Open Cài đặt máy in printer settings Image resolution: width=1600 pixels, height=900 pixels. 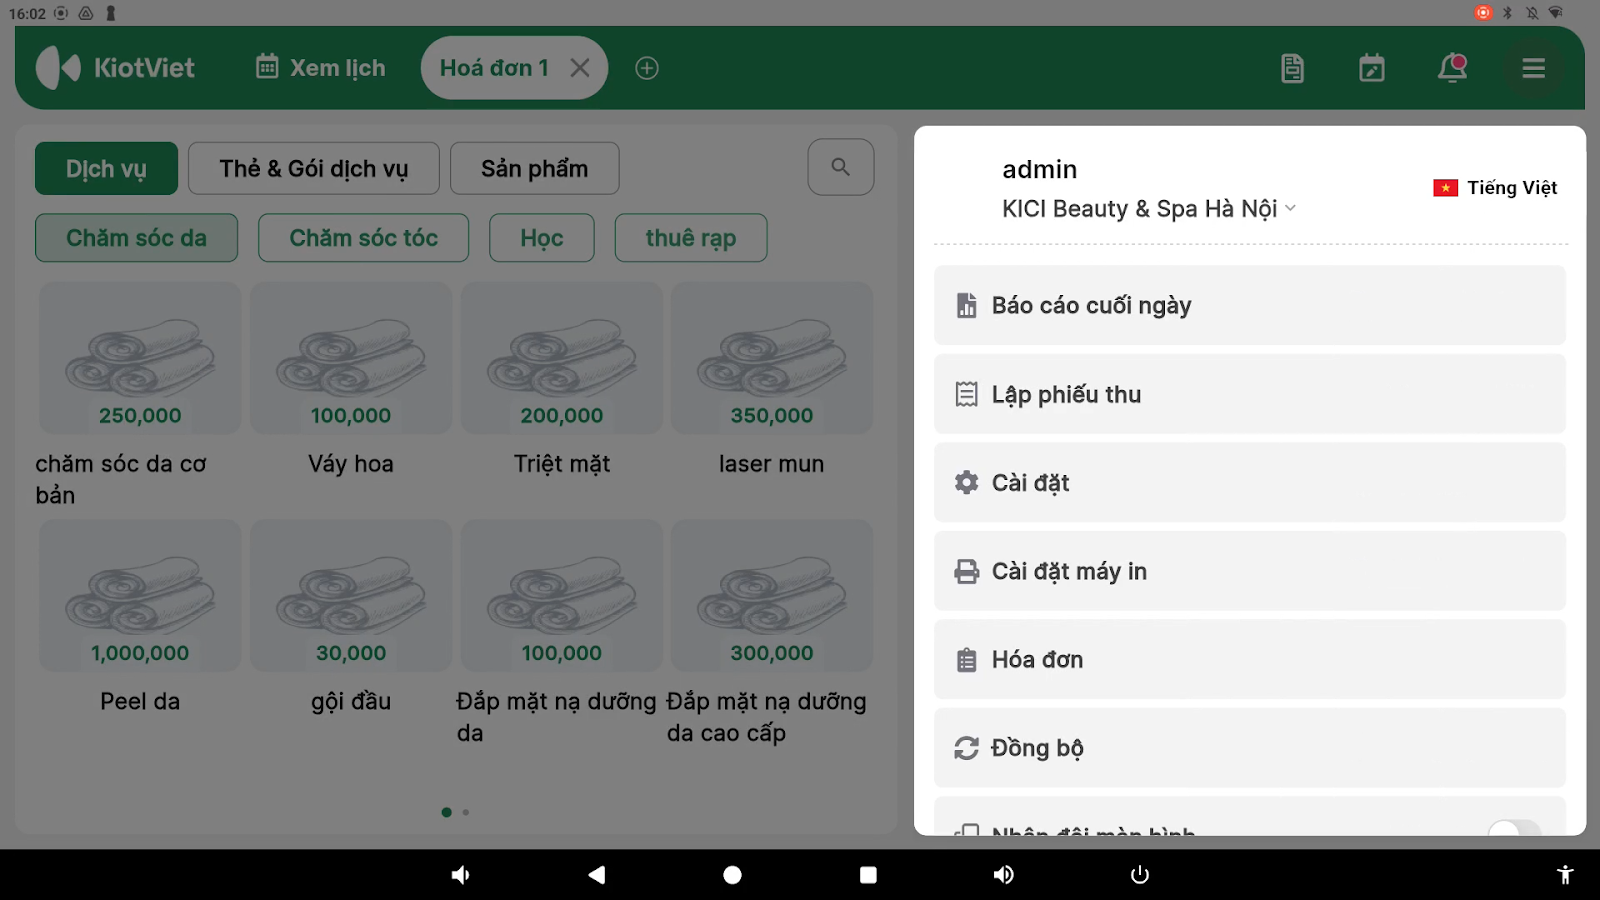coord(1250,571)
